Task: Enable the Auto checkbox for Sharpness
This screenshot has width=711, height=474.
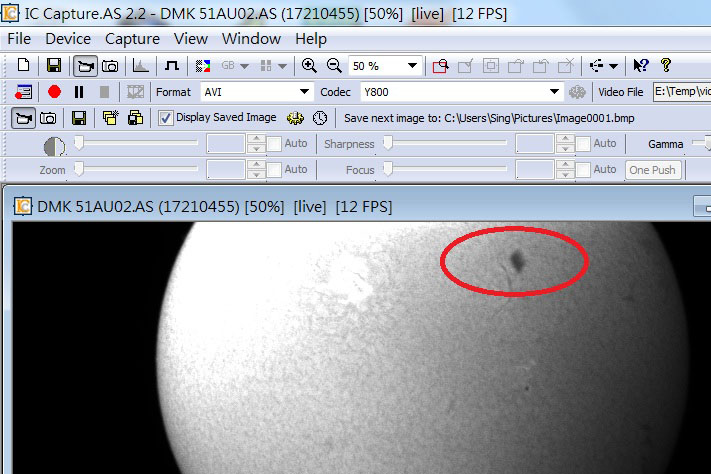Action: [x=581, y=144]
